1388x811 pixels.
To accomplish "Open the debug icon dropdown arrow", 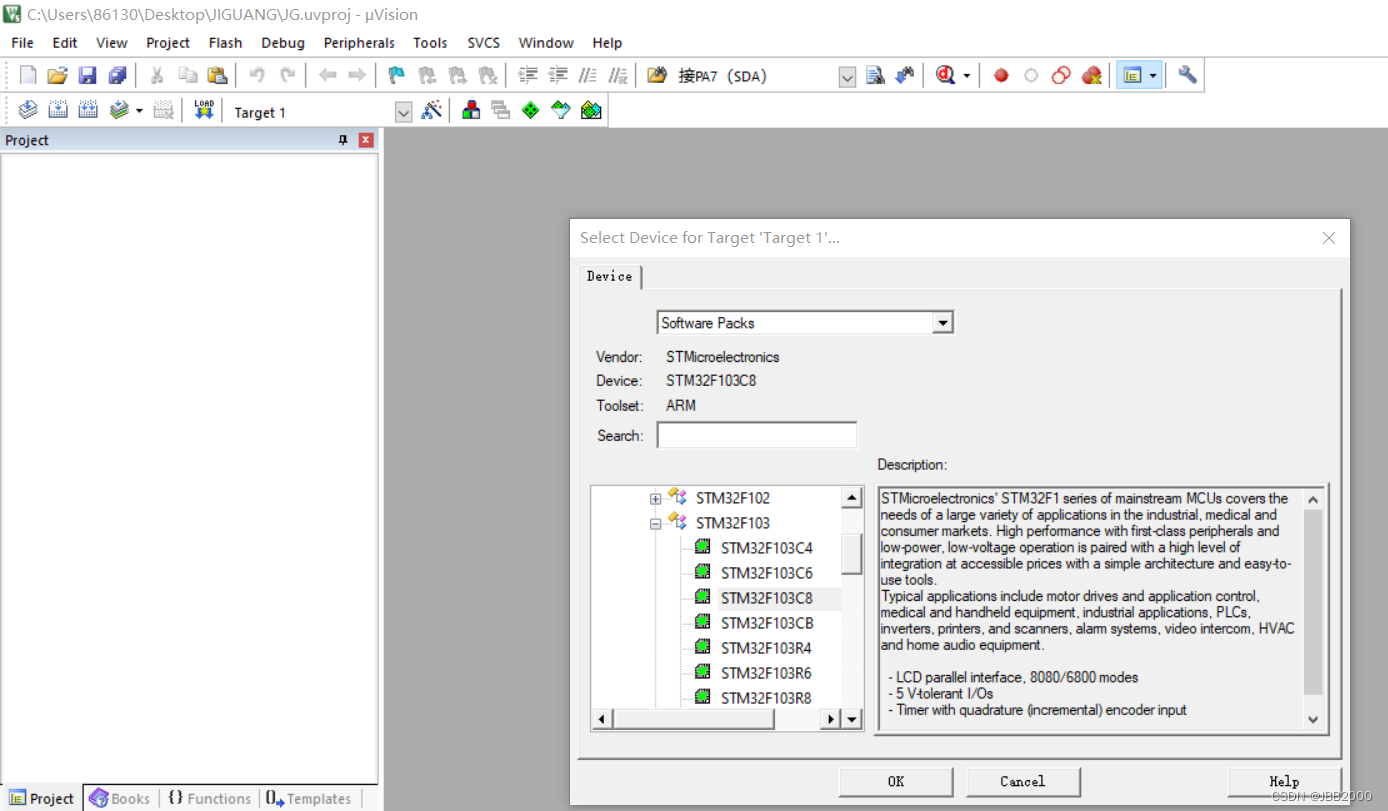I will [x=966, y=76].
